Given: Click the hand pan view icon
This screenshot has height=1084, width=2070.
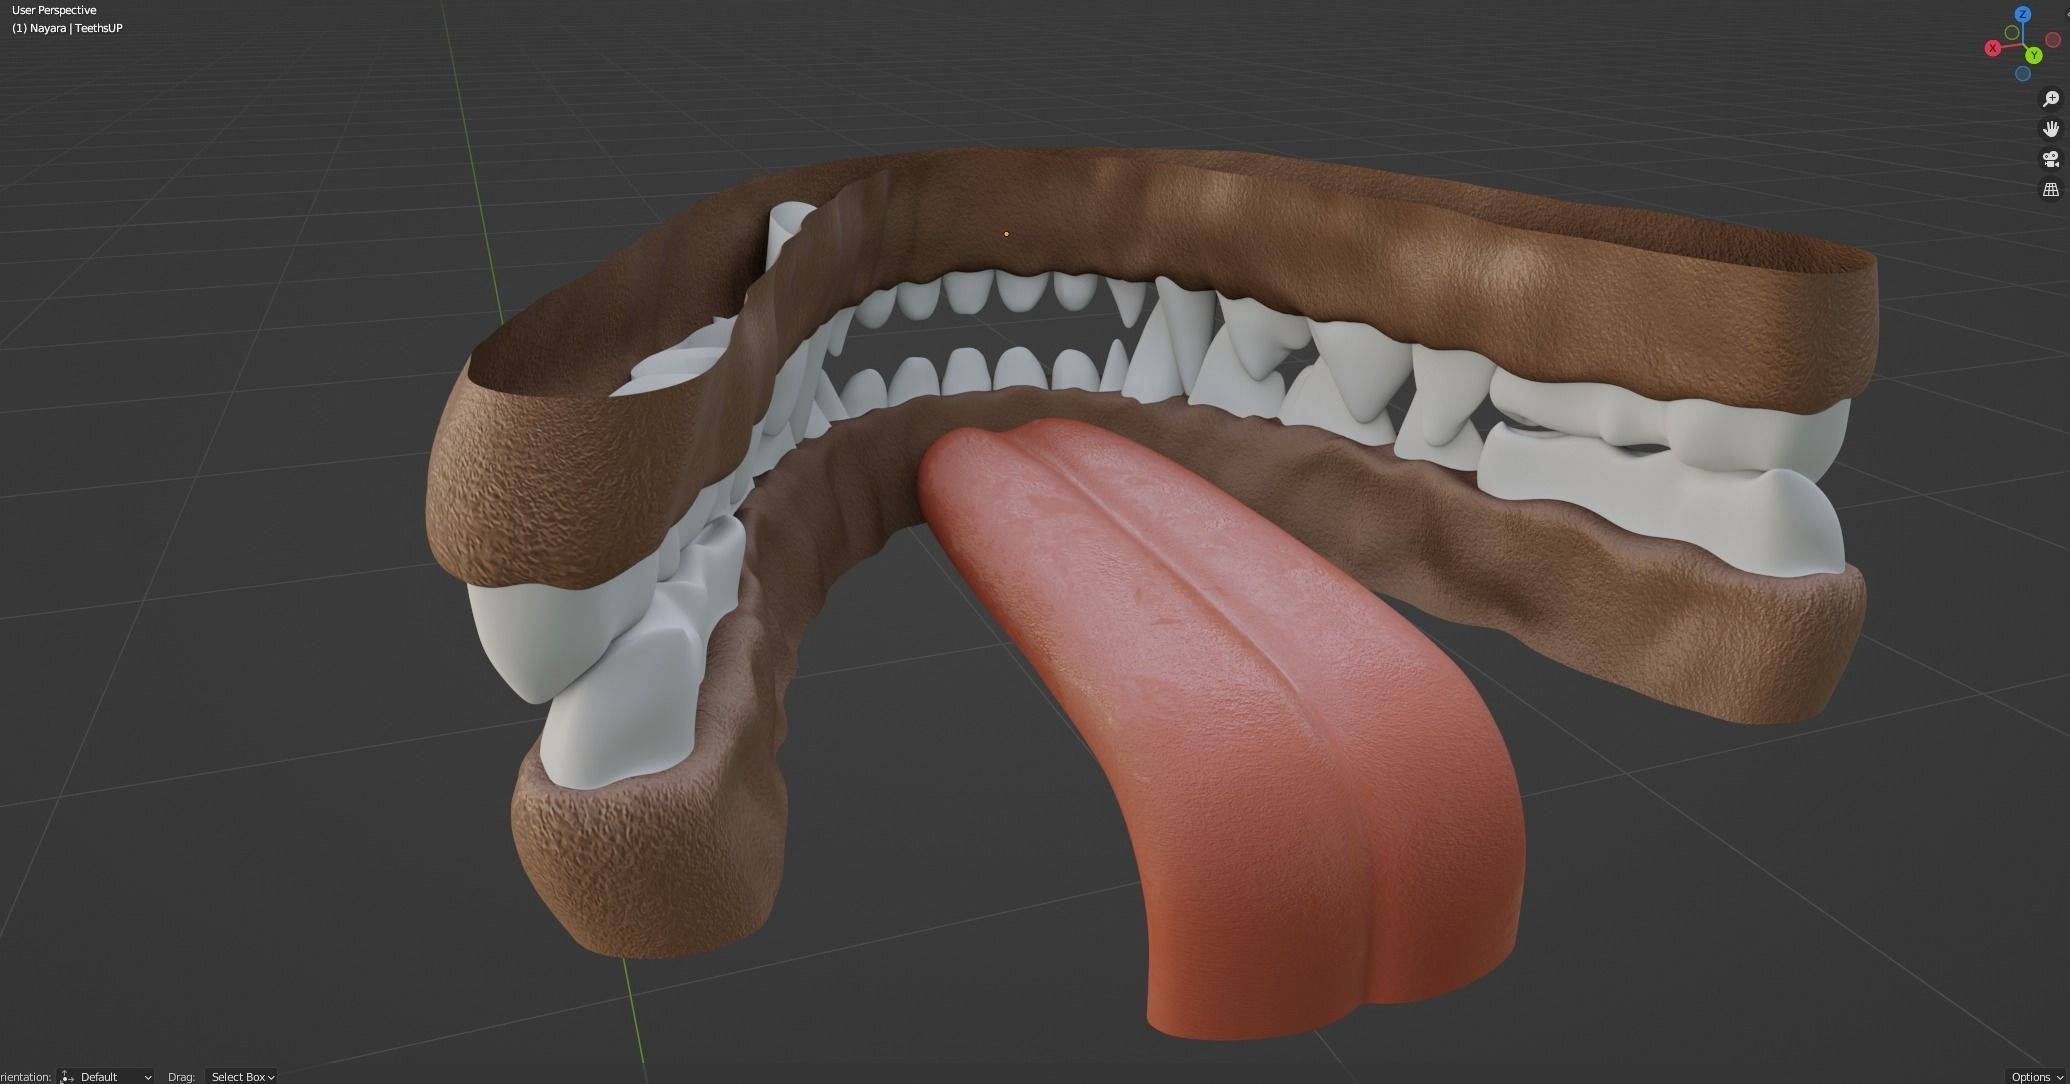Looking at the screenshot, I should tap(2050, 129).
